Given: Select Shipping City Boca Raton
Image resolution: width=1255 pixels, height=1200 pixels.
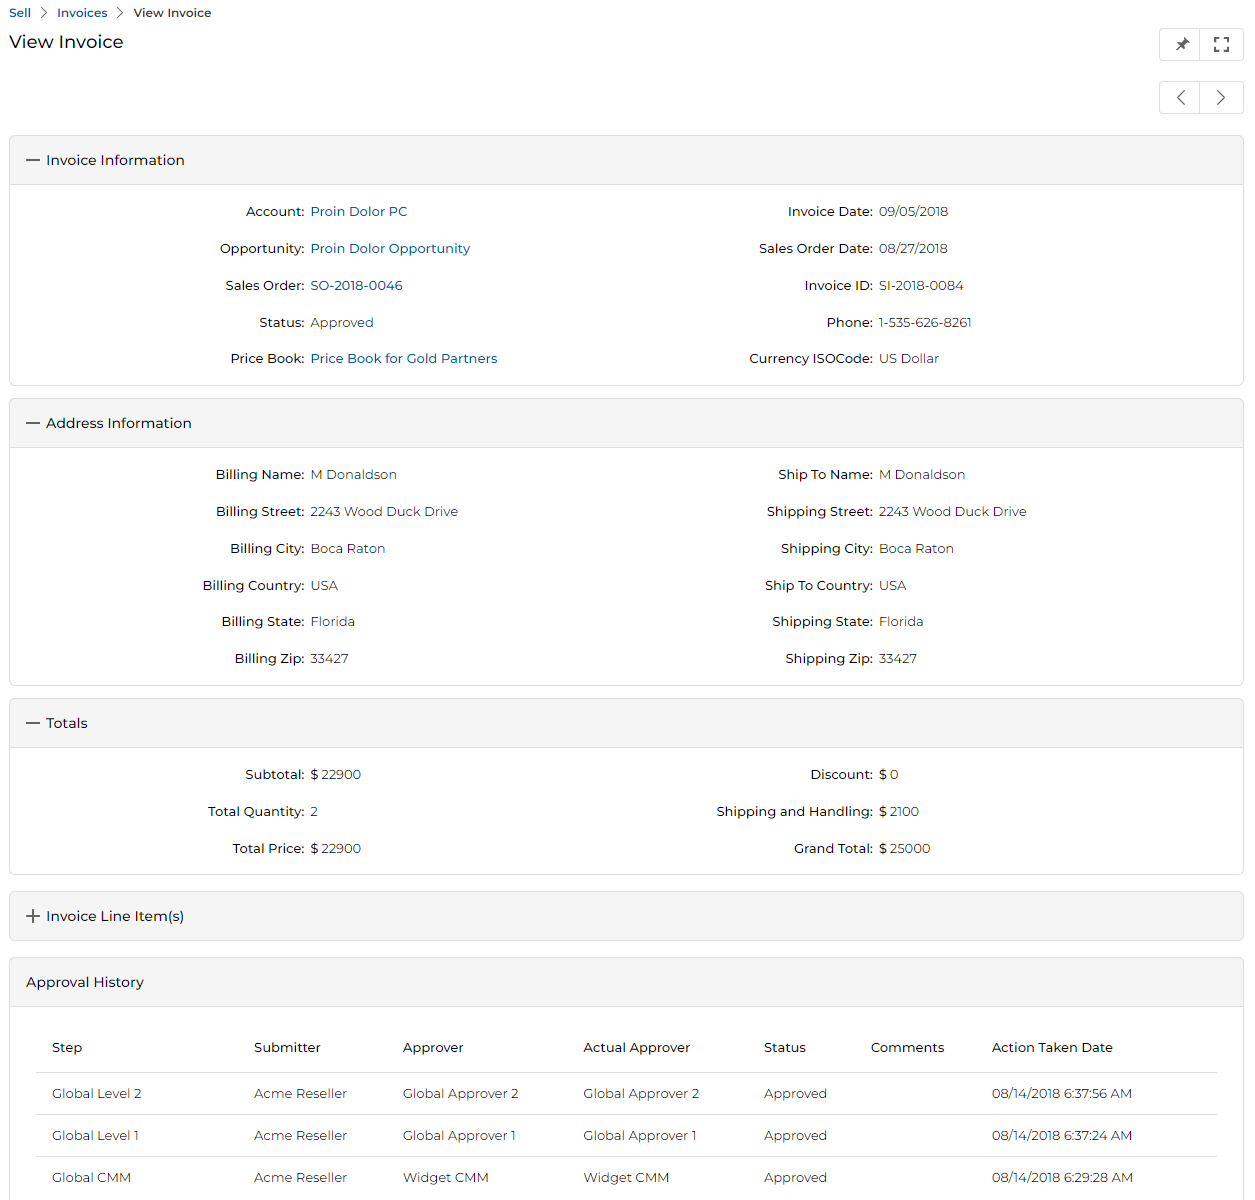Looking at the screenshot, I should 917,548.
